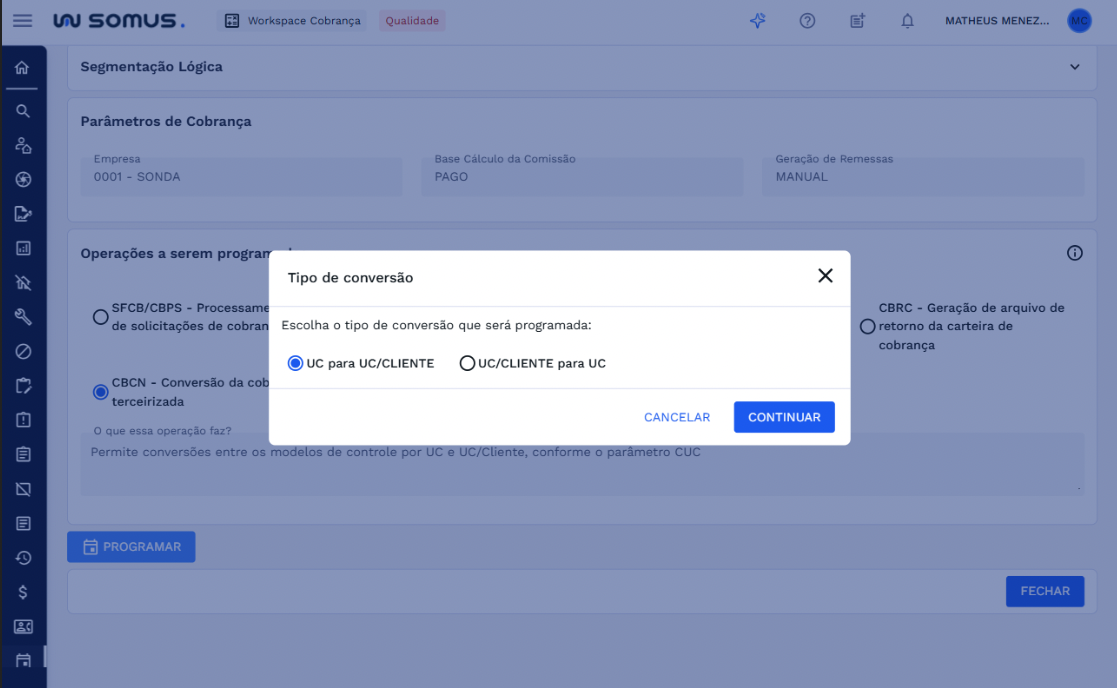
Task: Click the AI sparkle icon in header
Action: (757, 21)
